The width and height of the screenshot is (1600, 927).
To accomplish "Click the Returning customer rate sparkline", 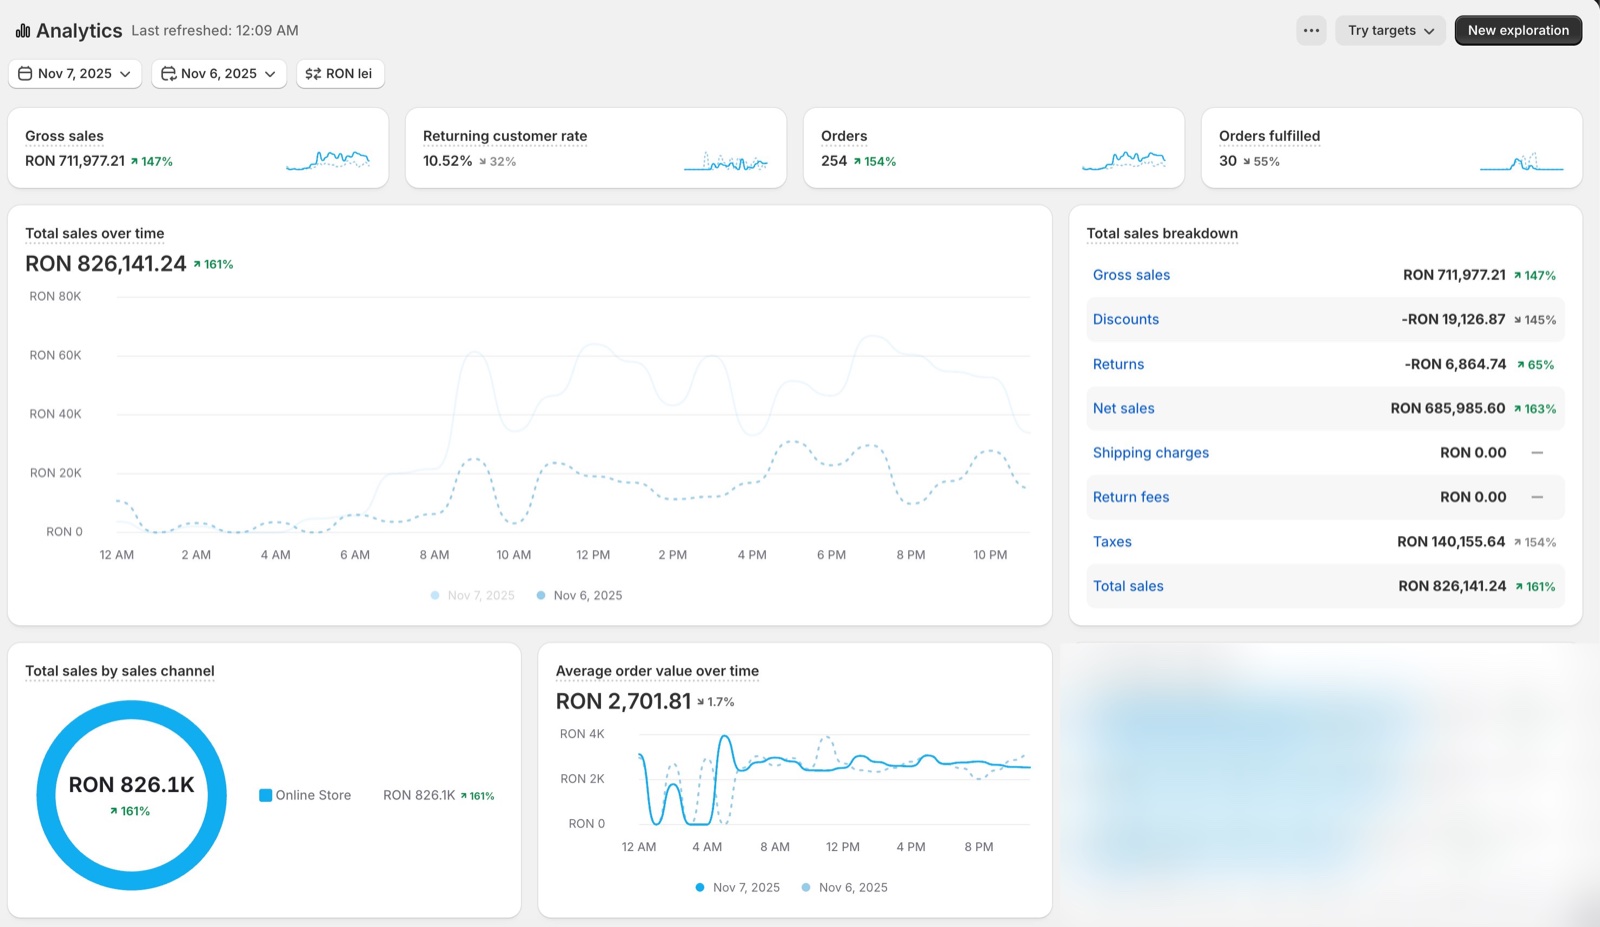I will (x=726, y=161).
